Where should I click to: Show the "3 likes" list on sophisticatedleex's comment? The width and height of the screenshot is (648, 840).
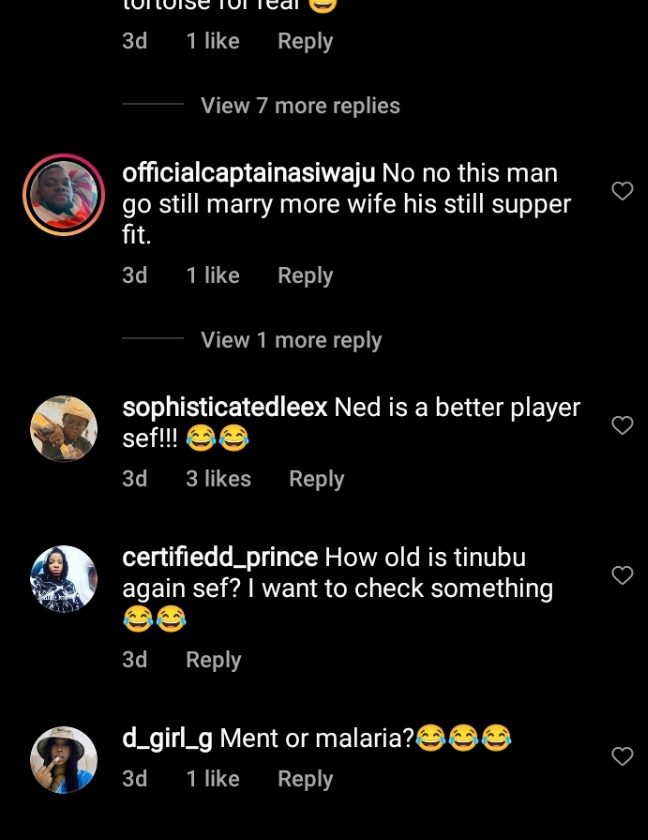[218, 479]
